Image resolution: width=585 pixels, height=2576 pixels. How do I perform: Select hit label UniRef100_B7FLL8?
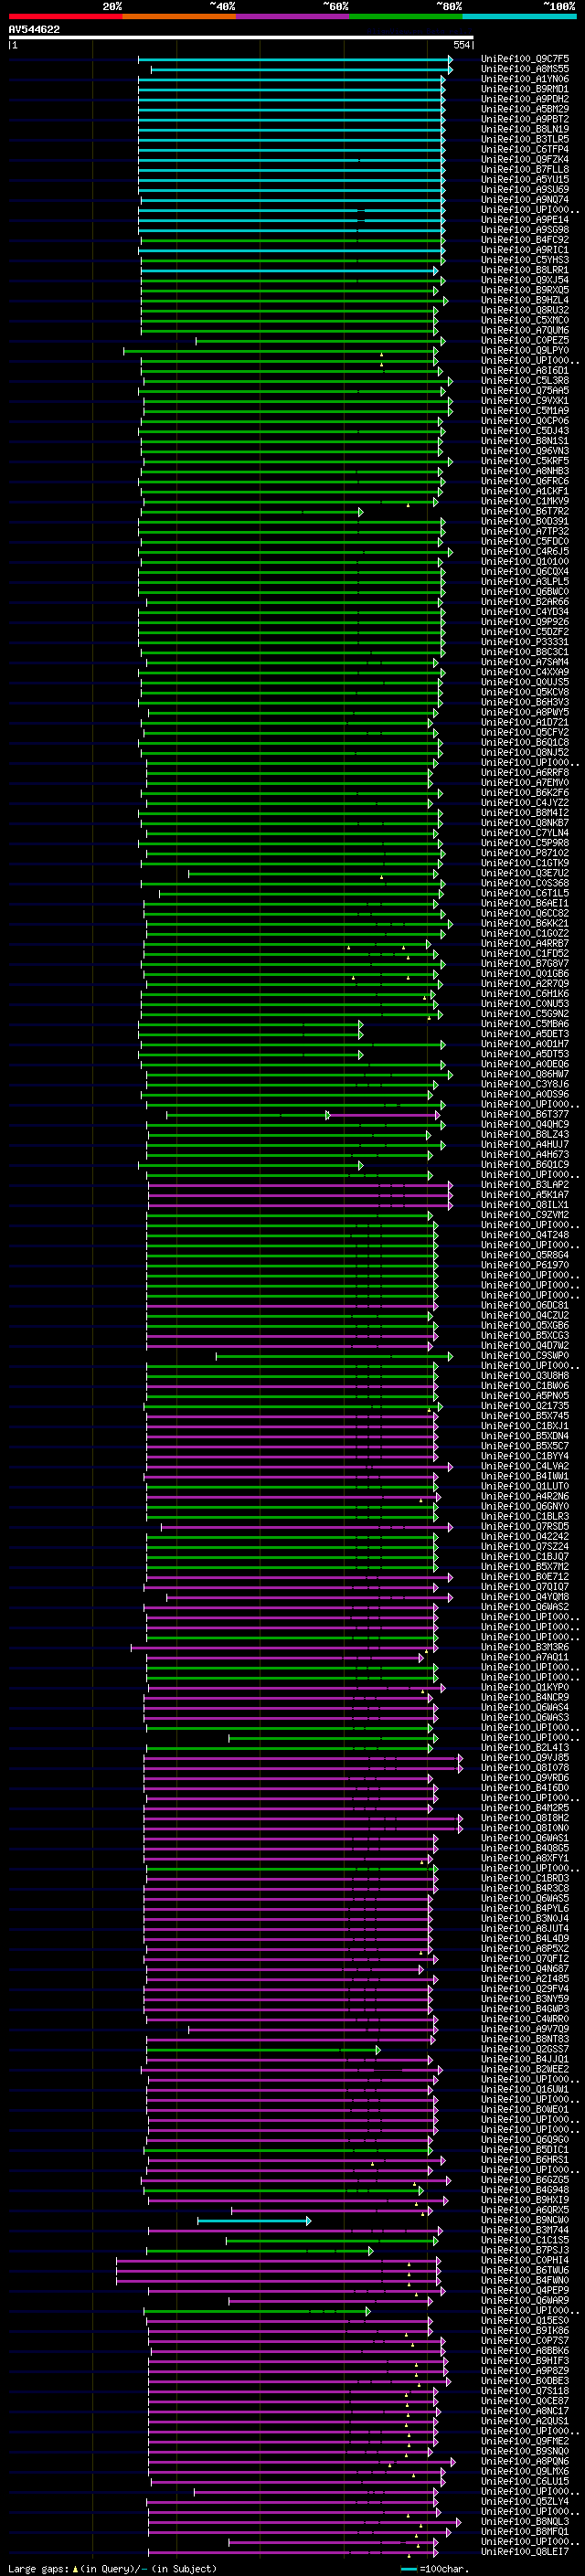coord(525,169)
